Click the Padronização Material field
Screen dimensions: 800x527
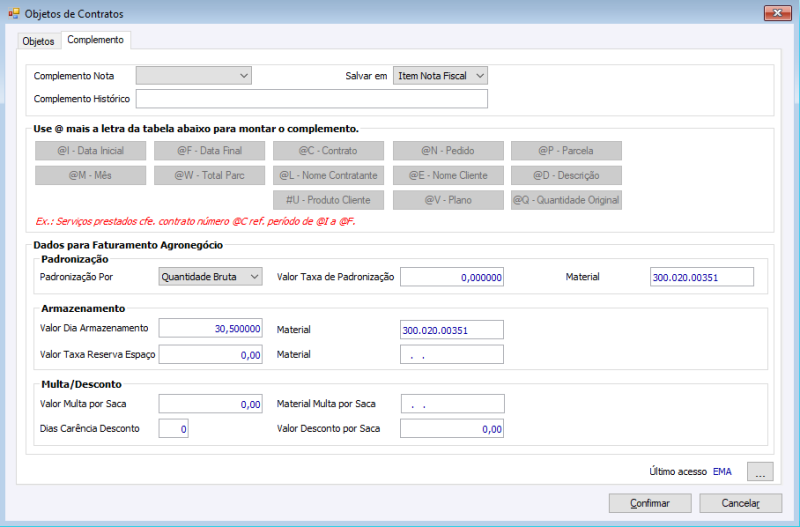click(x=702, y=277)
